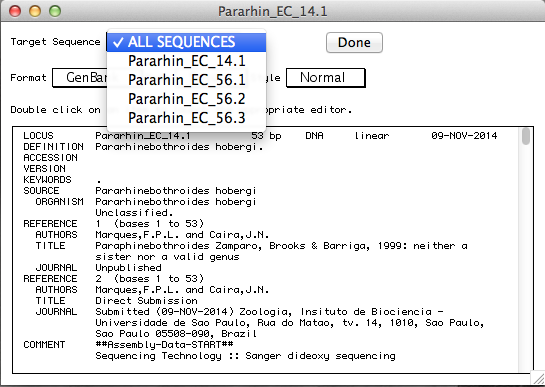Click the ACCESSION field label

click(x=50, y=158)
